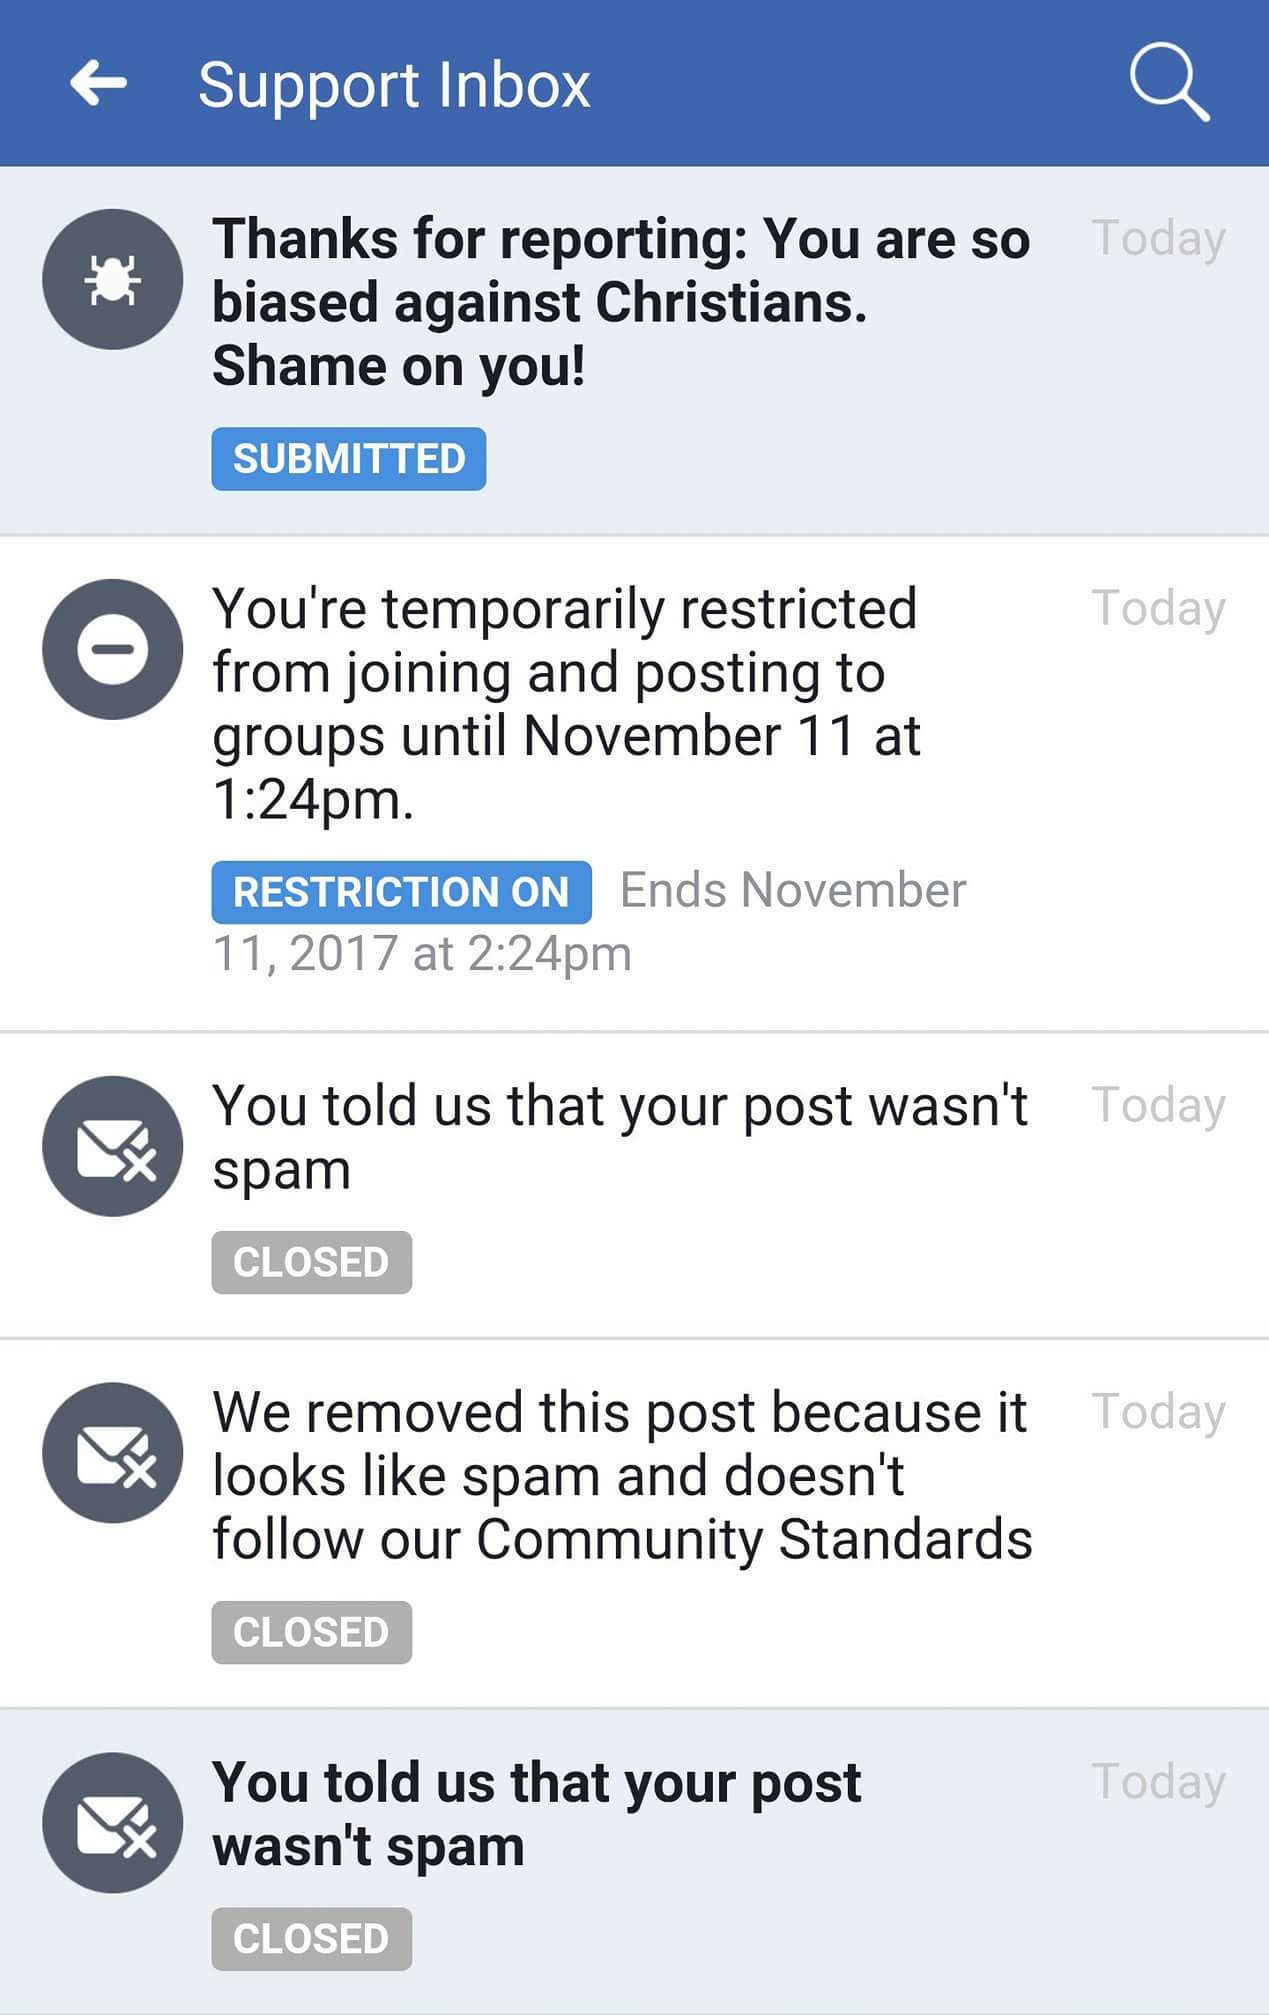Tap CLOSED badge under removed post message

coord(311,1632)
